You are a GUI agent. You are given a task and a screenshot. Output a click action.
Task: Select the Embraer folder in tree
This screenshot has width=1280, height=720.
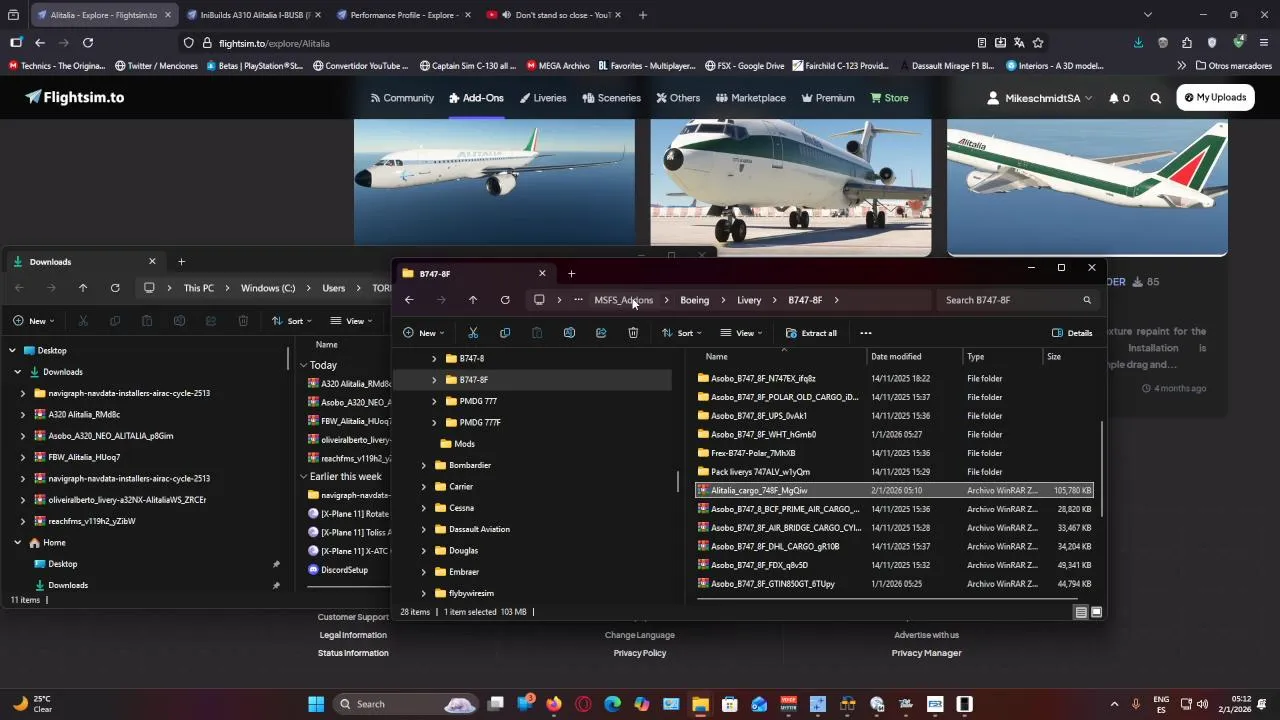coord(464,572)
